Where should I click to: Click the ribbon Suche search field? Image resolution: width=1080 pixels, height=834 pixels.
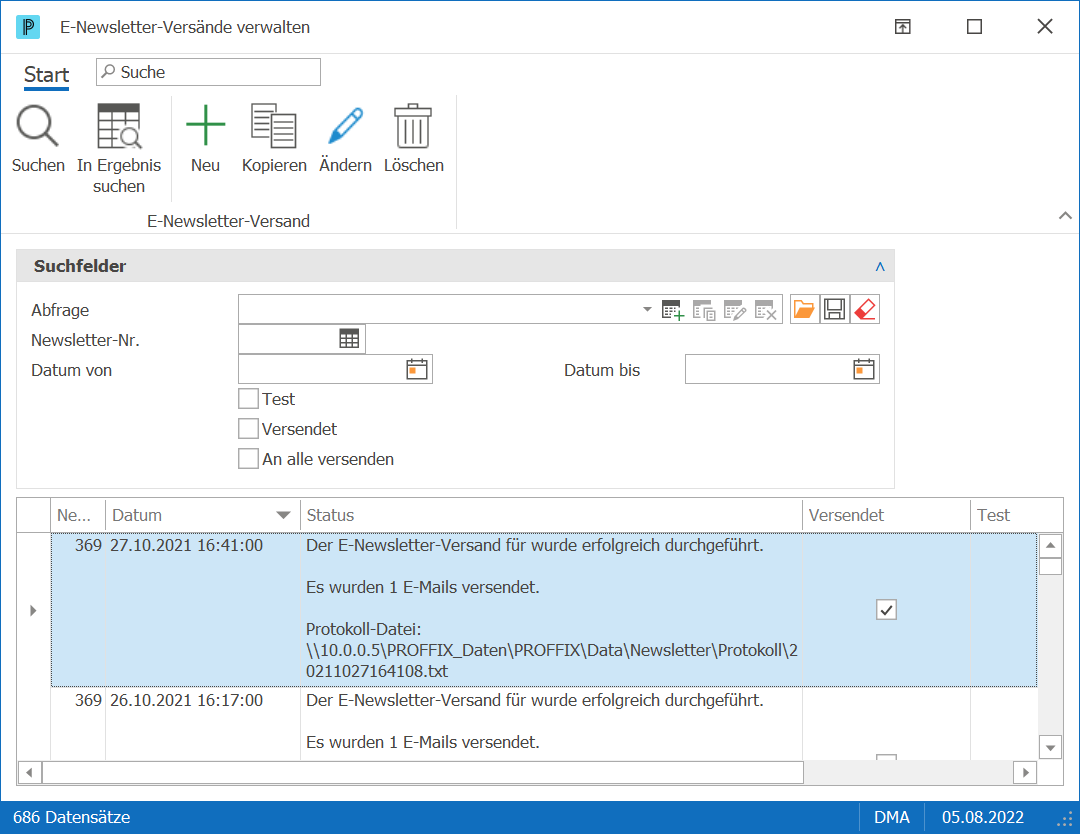pos(208,72)
